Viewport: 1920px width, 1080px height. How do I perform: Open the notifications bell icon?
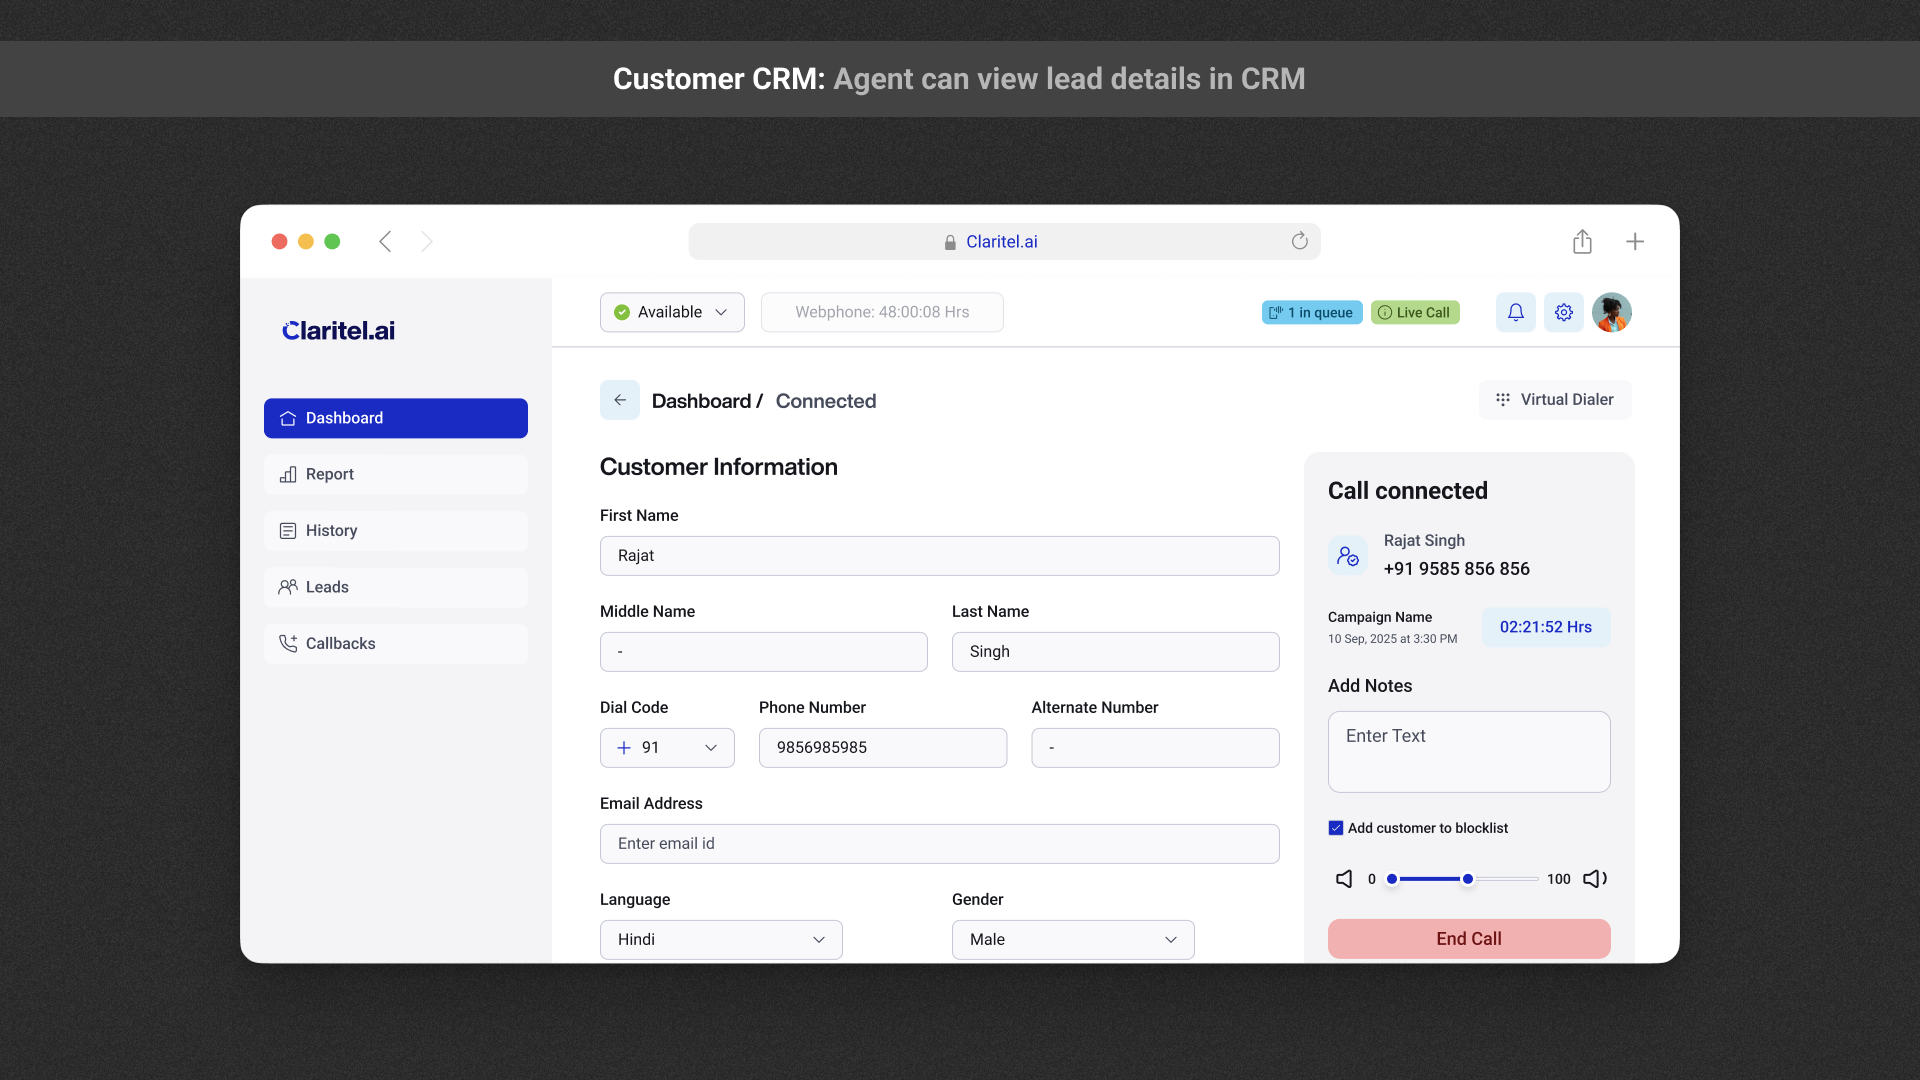(1515, 312)
